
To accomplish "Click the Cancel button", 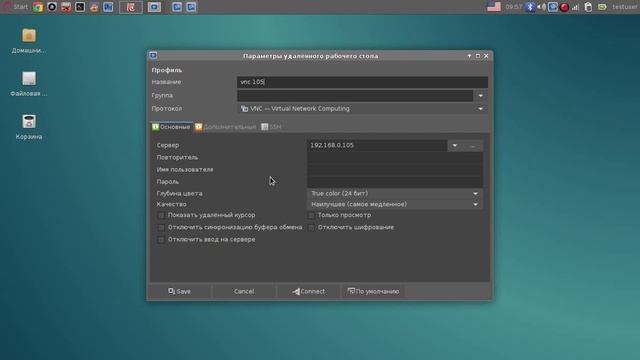I will click(244, 291).
